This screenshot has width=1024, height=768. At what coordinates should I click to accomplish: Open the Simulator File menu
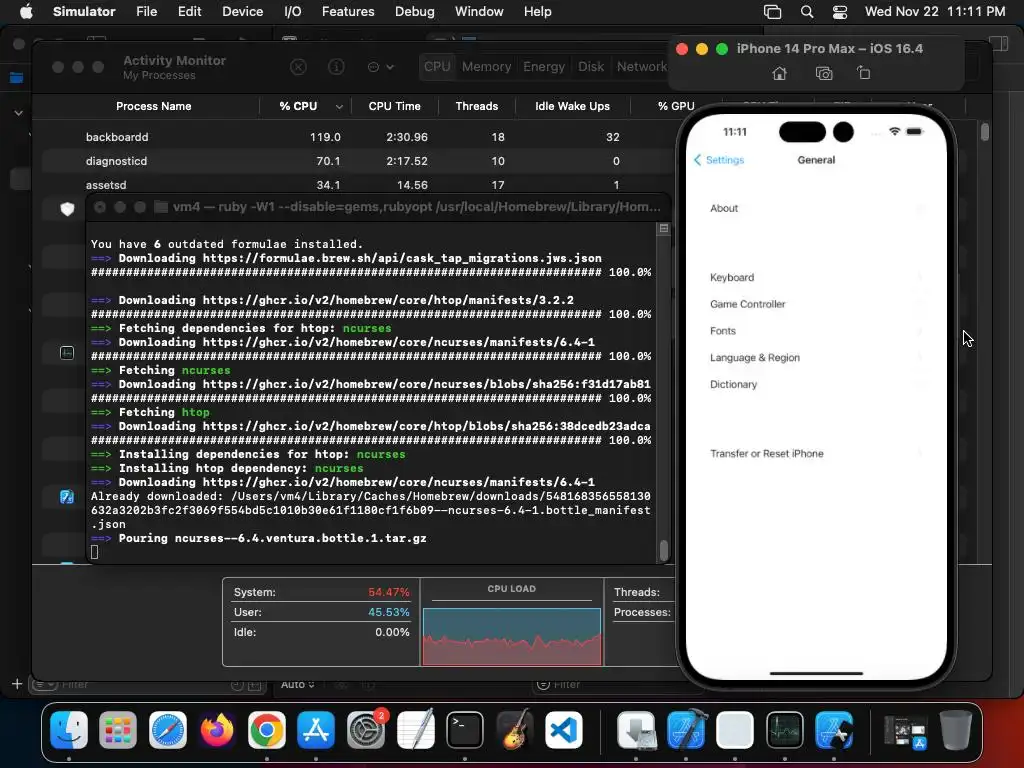pos(146,12)
